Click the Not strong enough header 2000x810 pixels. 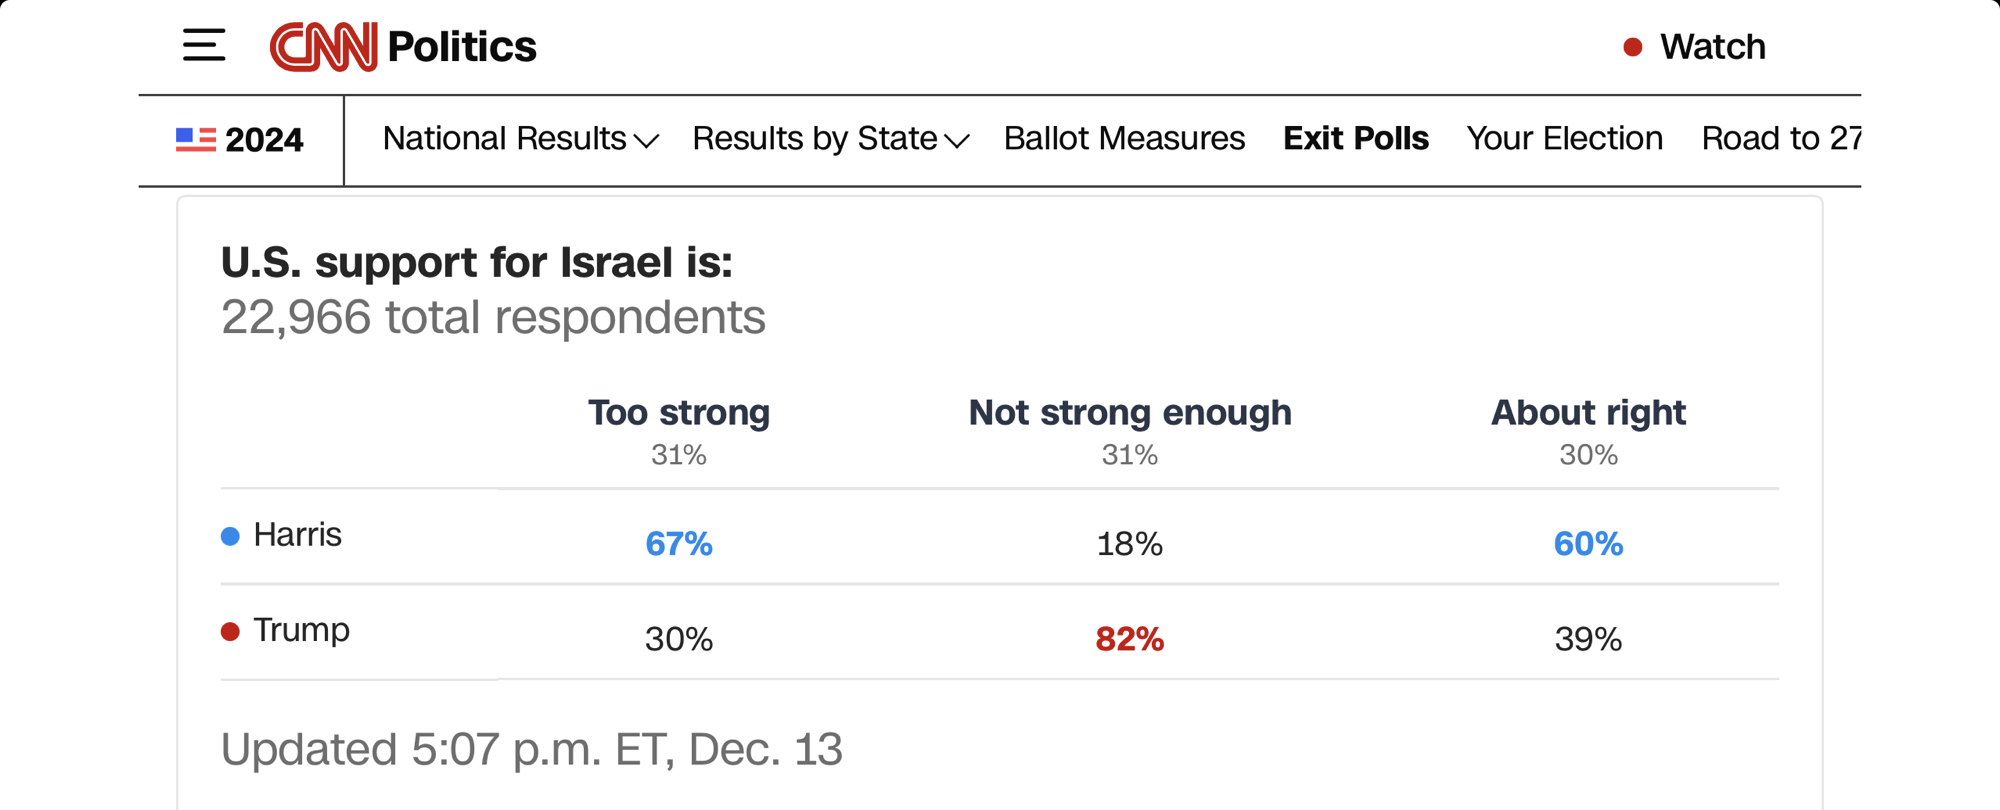(x=1129, y=413)
